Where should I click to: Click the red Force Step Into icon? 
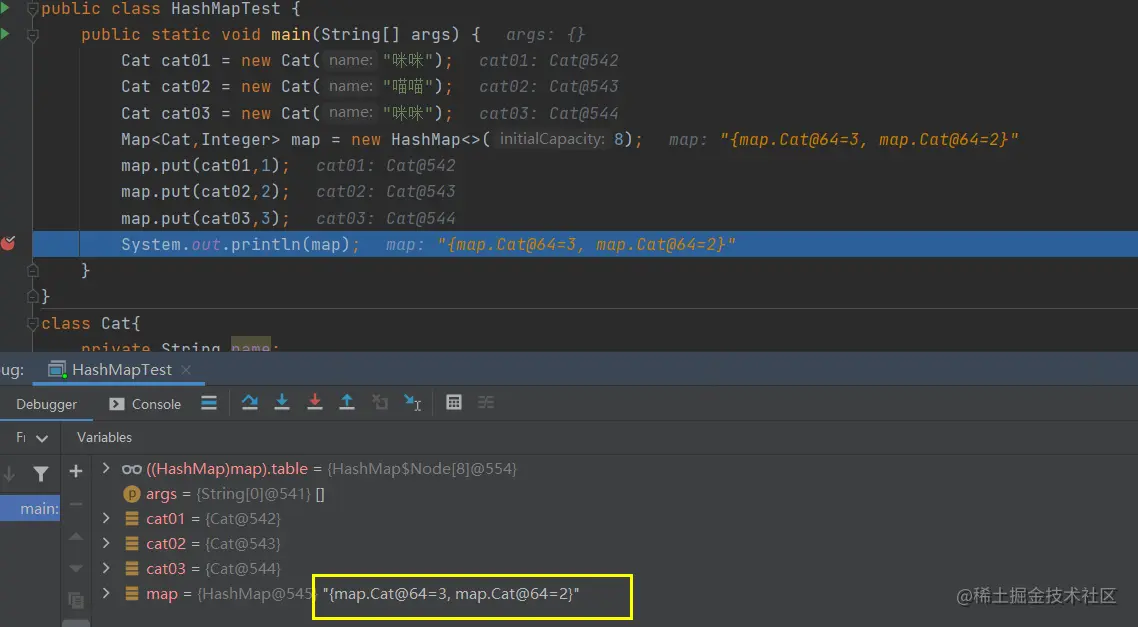coord(314,403)
